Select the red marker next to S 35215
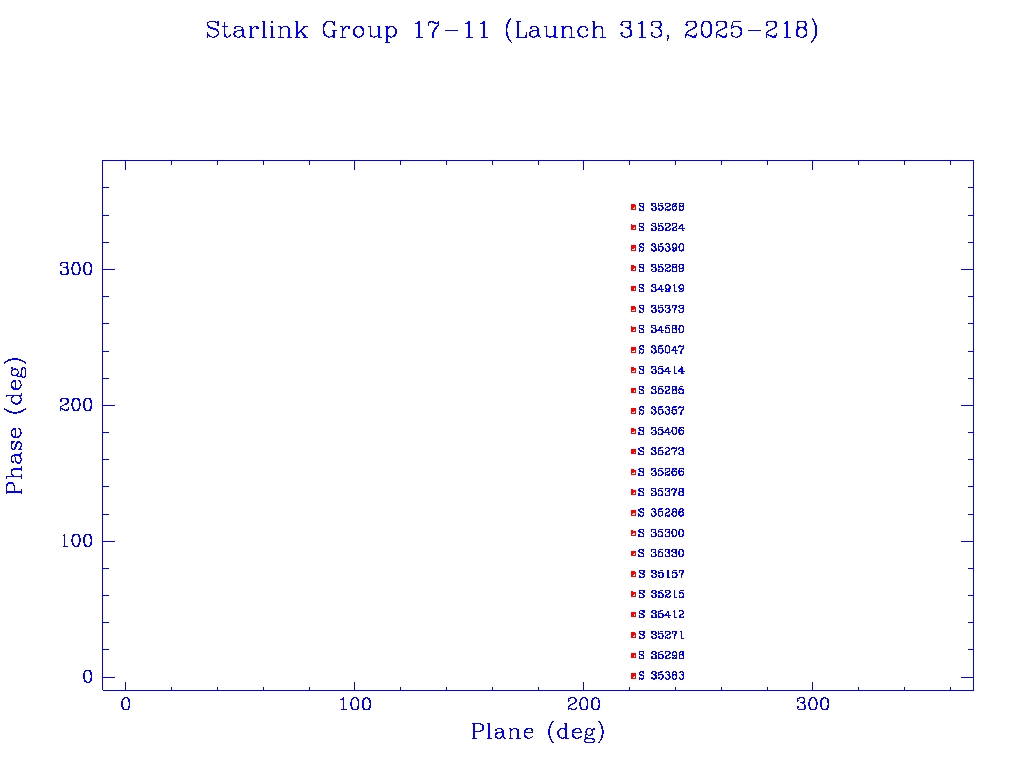 pyautogui.click(x=633, y=594)
